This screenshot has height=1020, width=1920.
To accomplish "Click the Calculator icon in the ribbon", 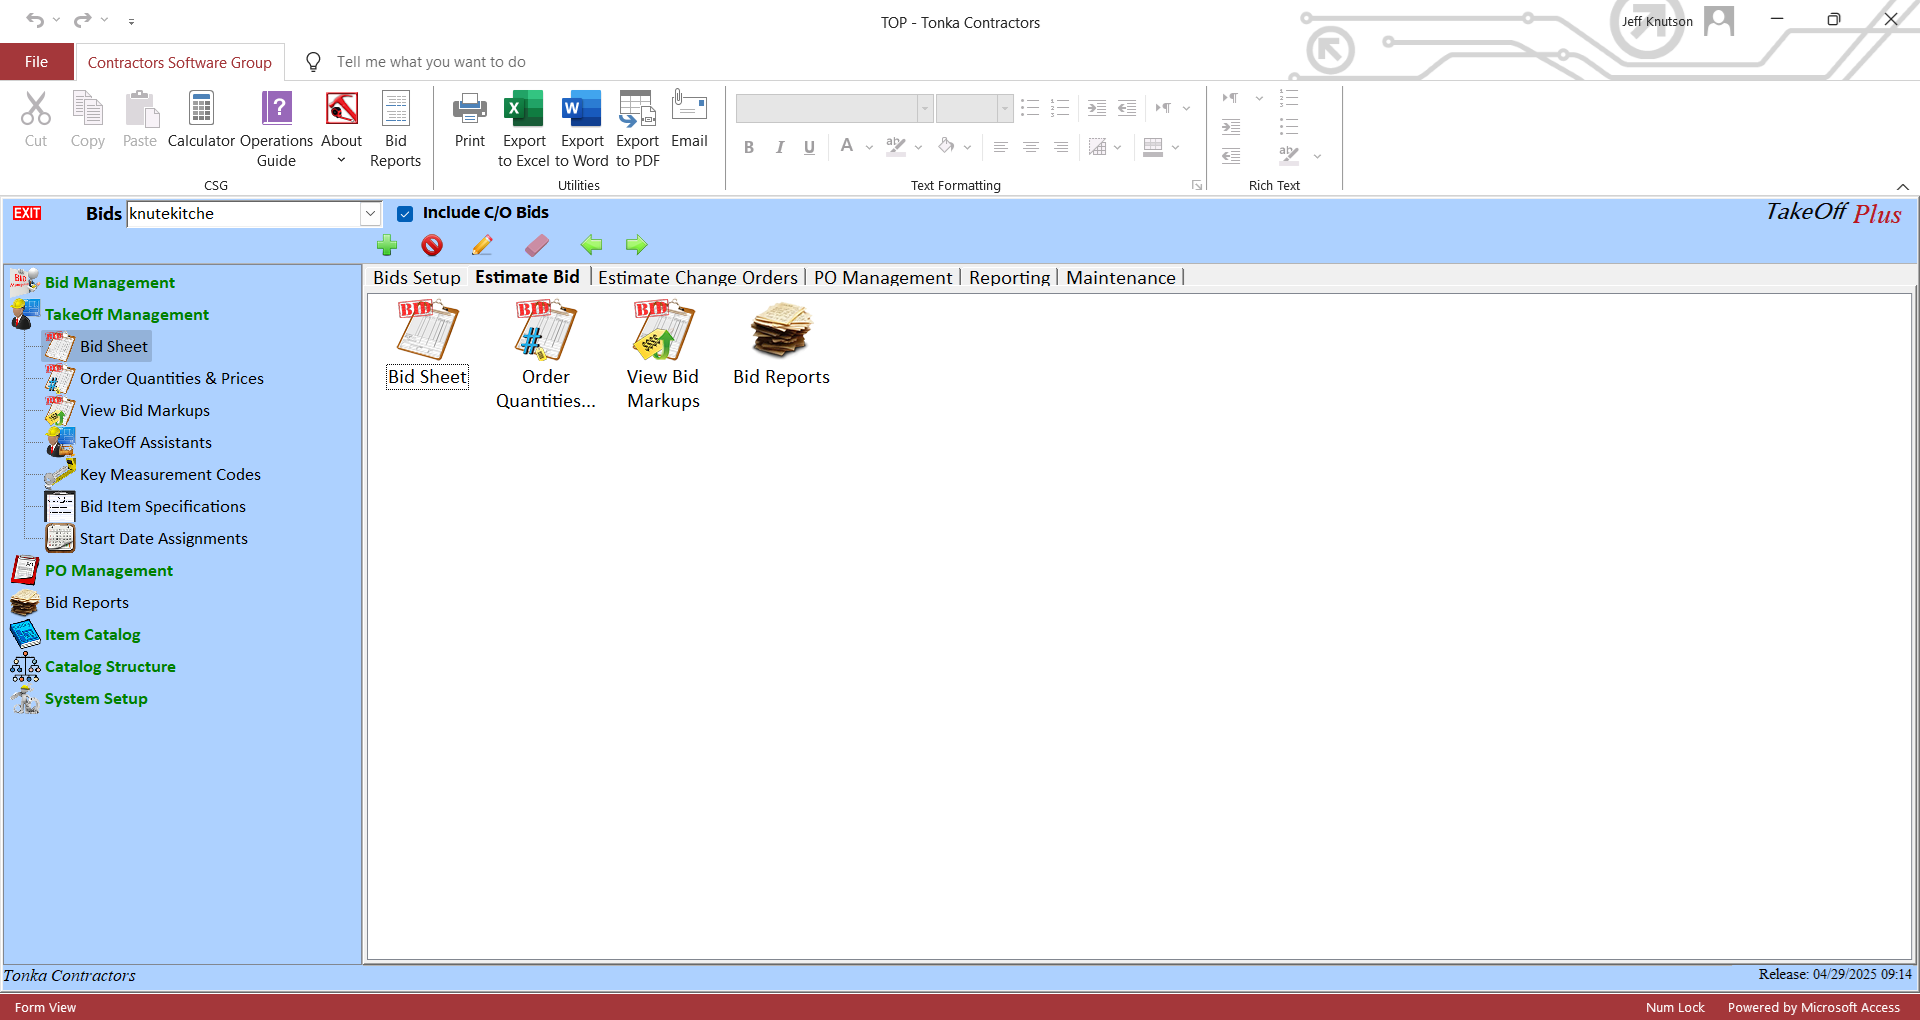I will pyautogui.click(x=201, y=120).
